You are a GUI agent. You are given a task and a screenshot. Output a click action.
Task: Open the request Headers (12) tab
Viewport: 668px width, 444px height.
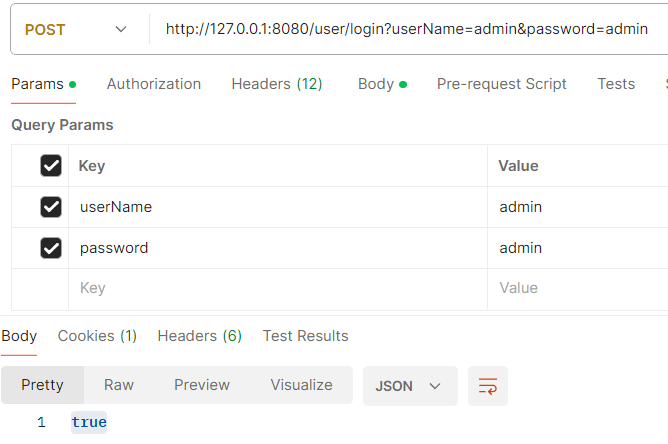[277, 84]
